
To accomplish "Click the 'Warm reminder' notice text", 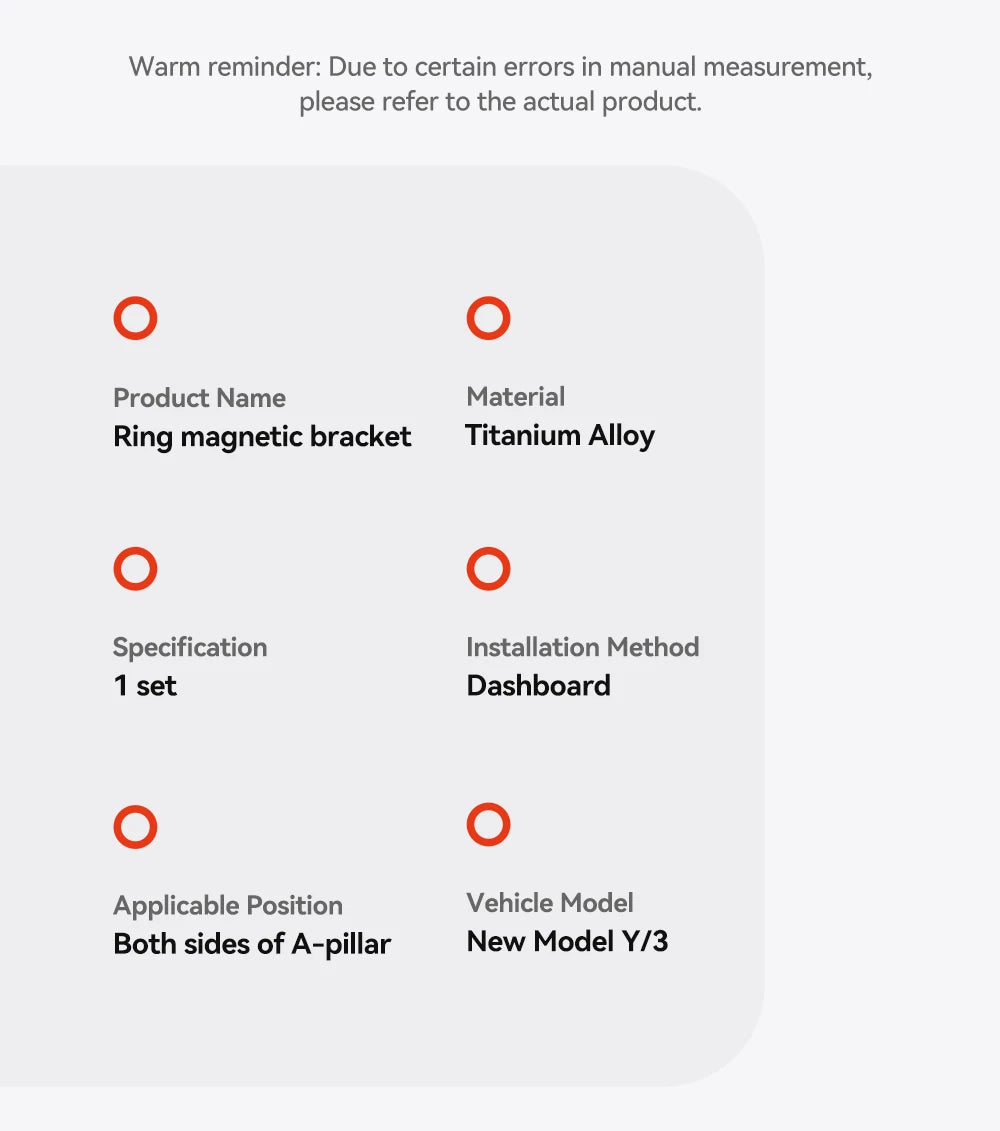I will [500, 67].
